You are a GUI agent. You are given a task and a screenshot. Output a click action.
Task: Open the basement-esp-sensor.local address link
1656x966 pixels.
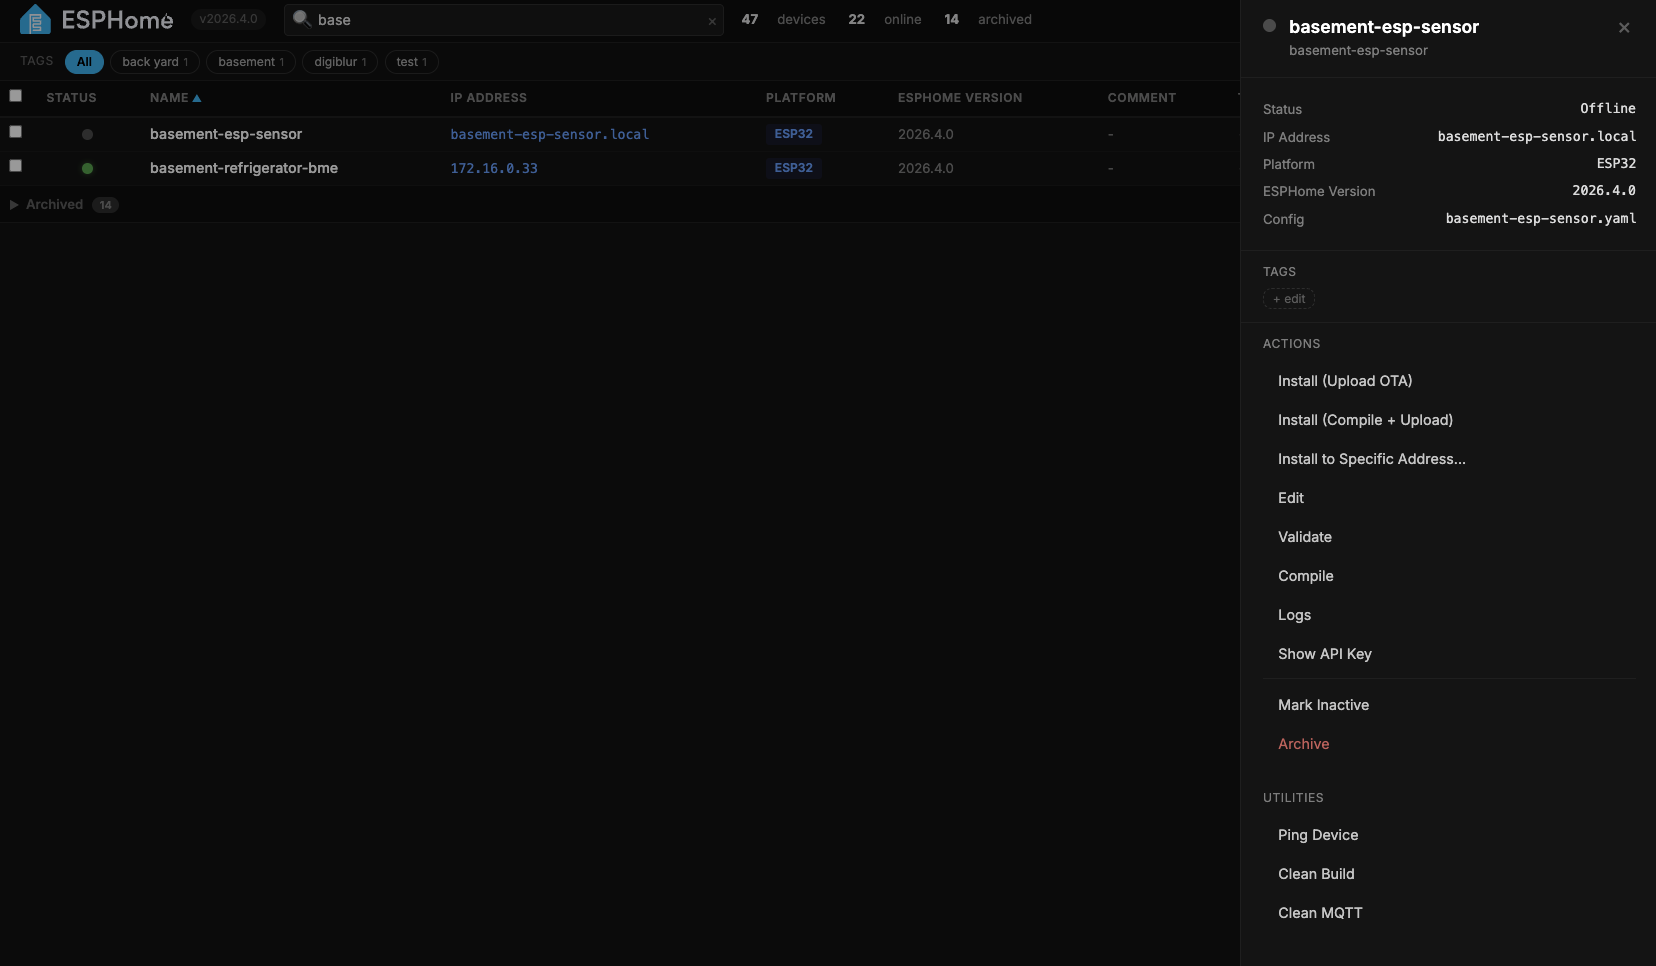(550, 135)
